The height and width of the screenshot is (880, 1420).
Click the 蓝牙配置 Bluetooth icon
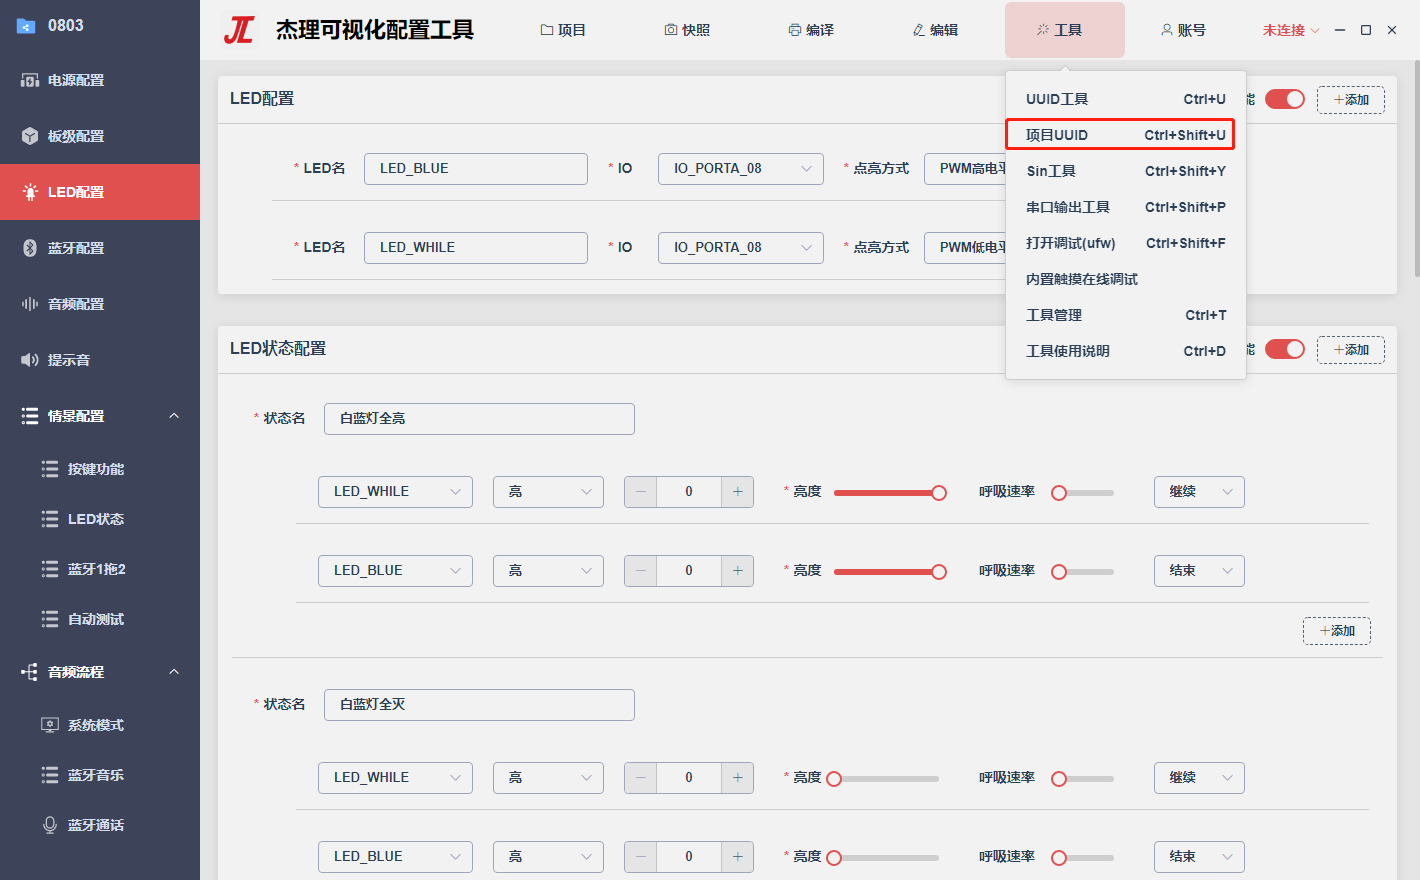pos(30,248)
